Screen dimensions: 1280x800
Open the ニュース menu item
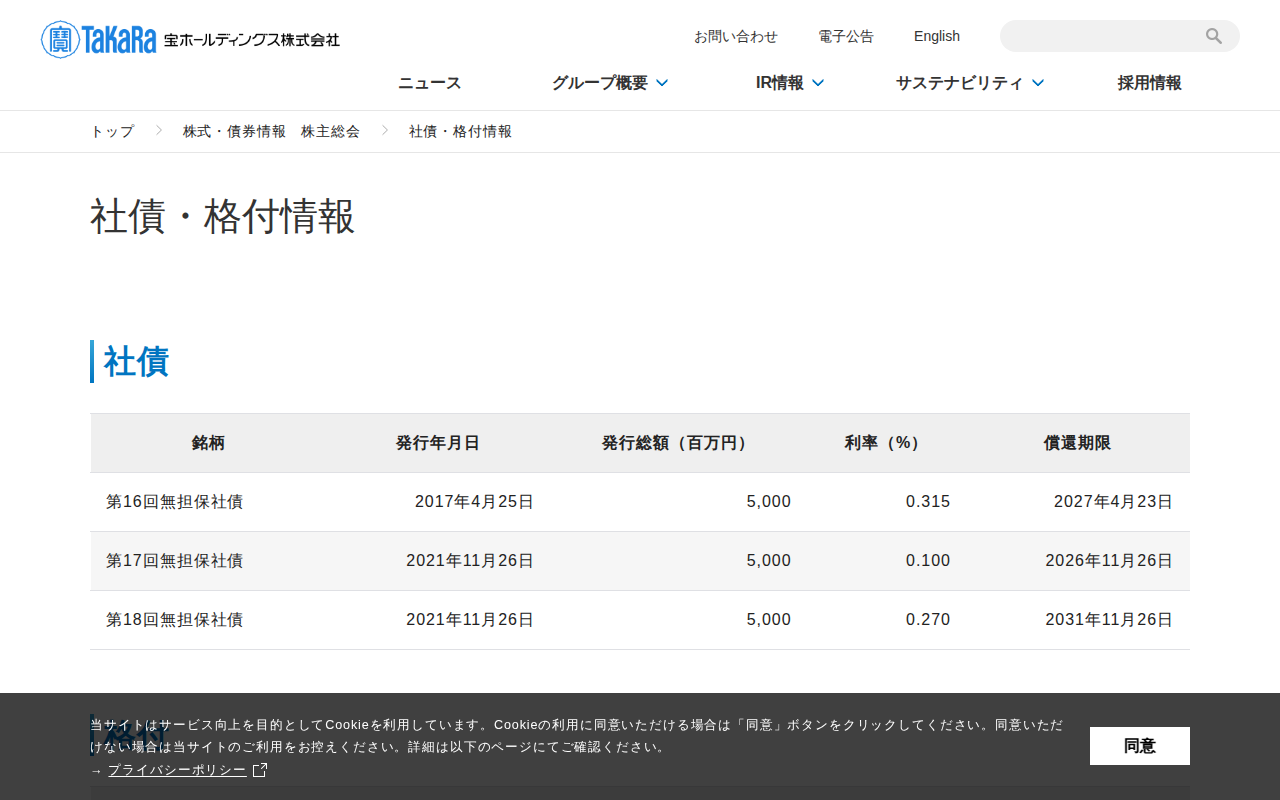(430, 83)
